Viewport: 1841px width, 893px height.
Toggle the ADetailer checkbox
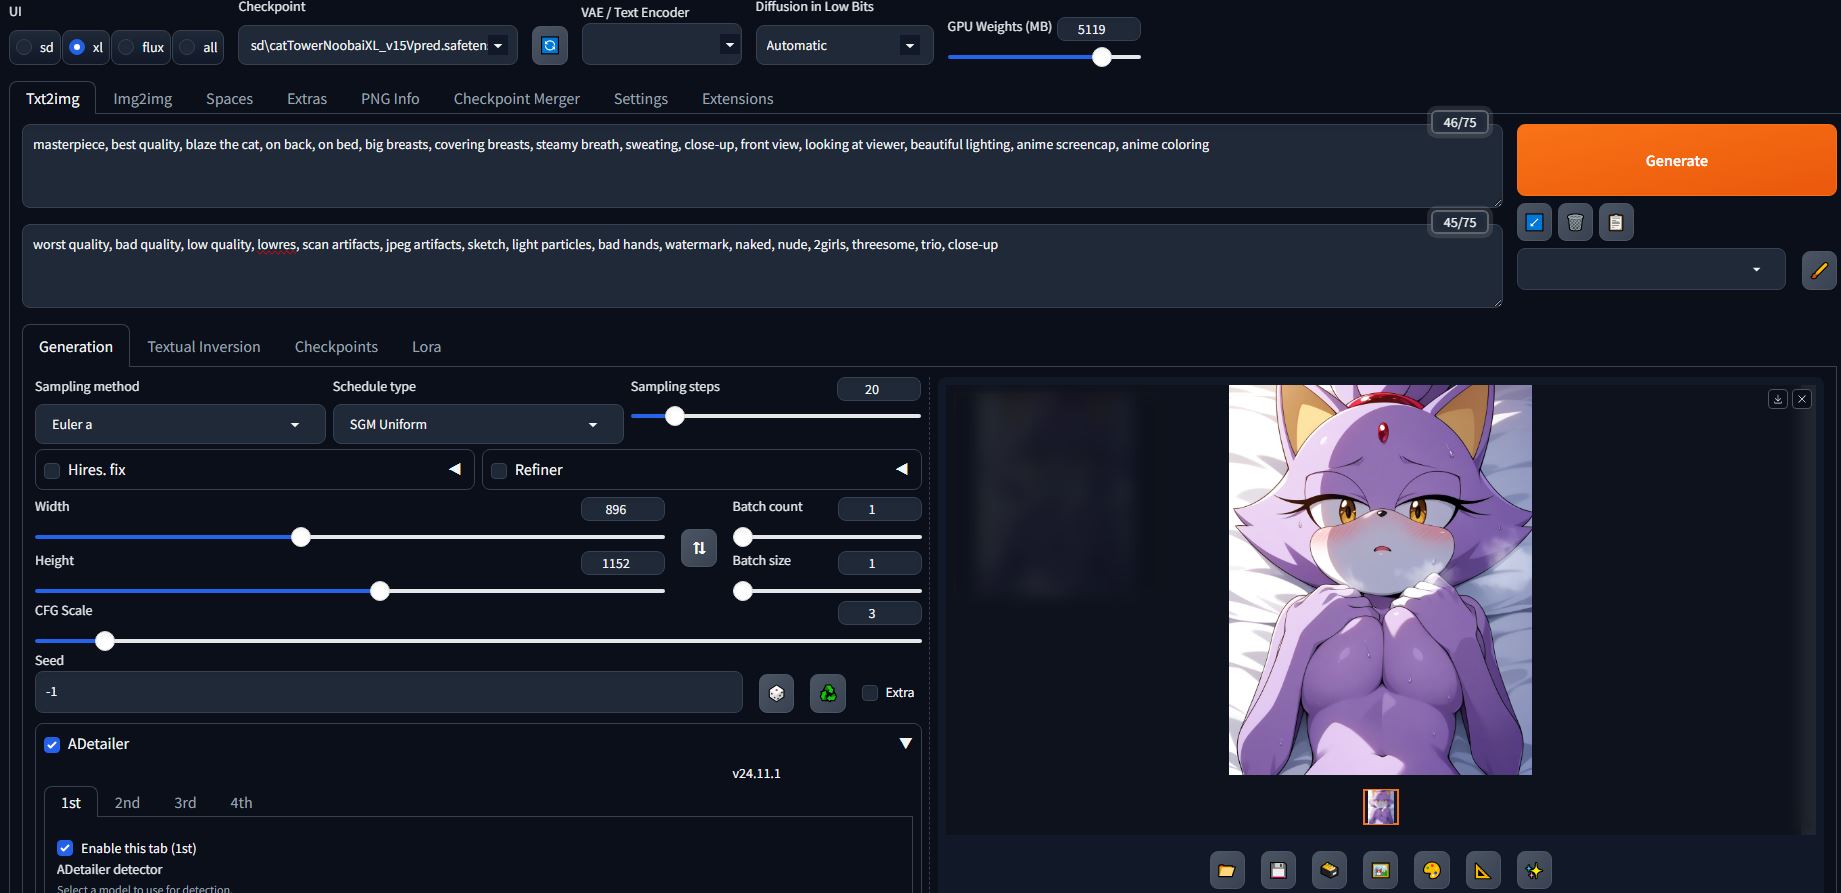click(52, 745)
